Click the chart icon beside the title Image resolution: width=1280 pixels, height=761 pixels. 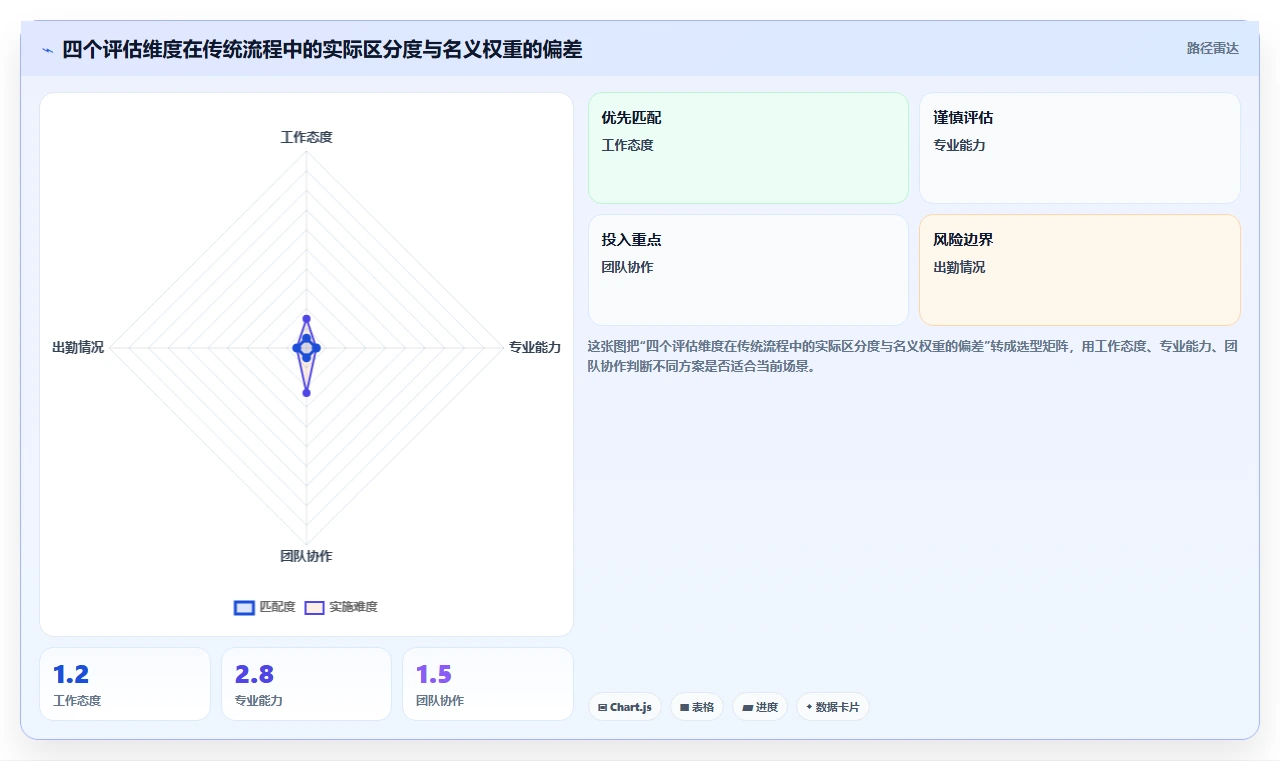coord(48,50)
